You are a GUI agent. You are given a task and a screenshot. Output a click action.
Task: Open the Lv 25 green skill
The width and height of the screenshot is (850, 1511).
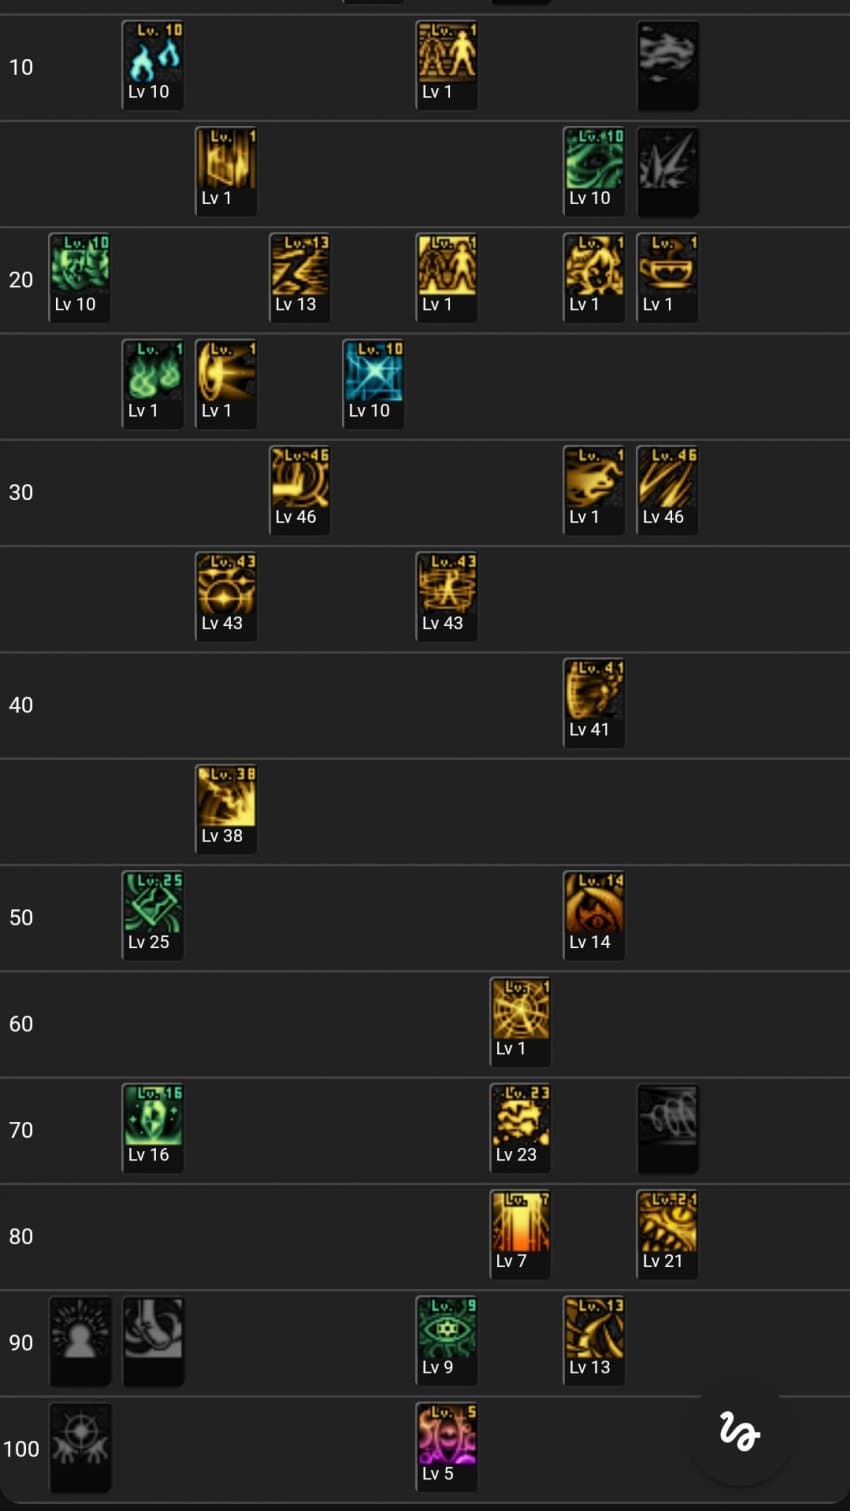[x=153, y=916]
